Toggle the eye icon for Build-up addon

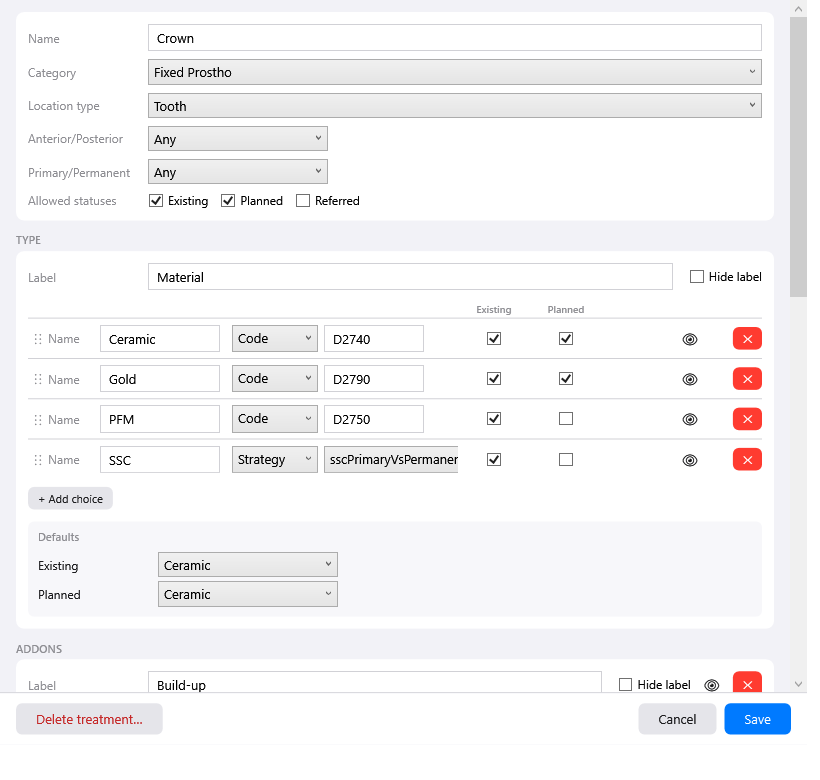[712, 685]
